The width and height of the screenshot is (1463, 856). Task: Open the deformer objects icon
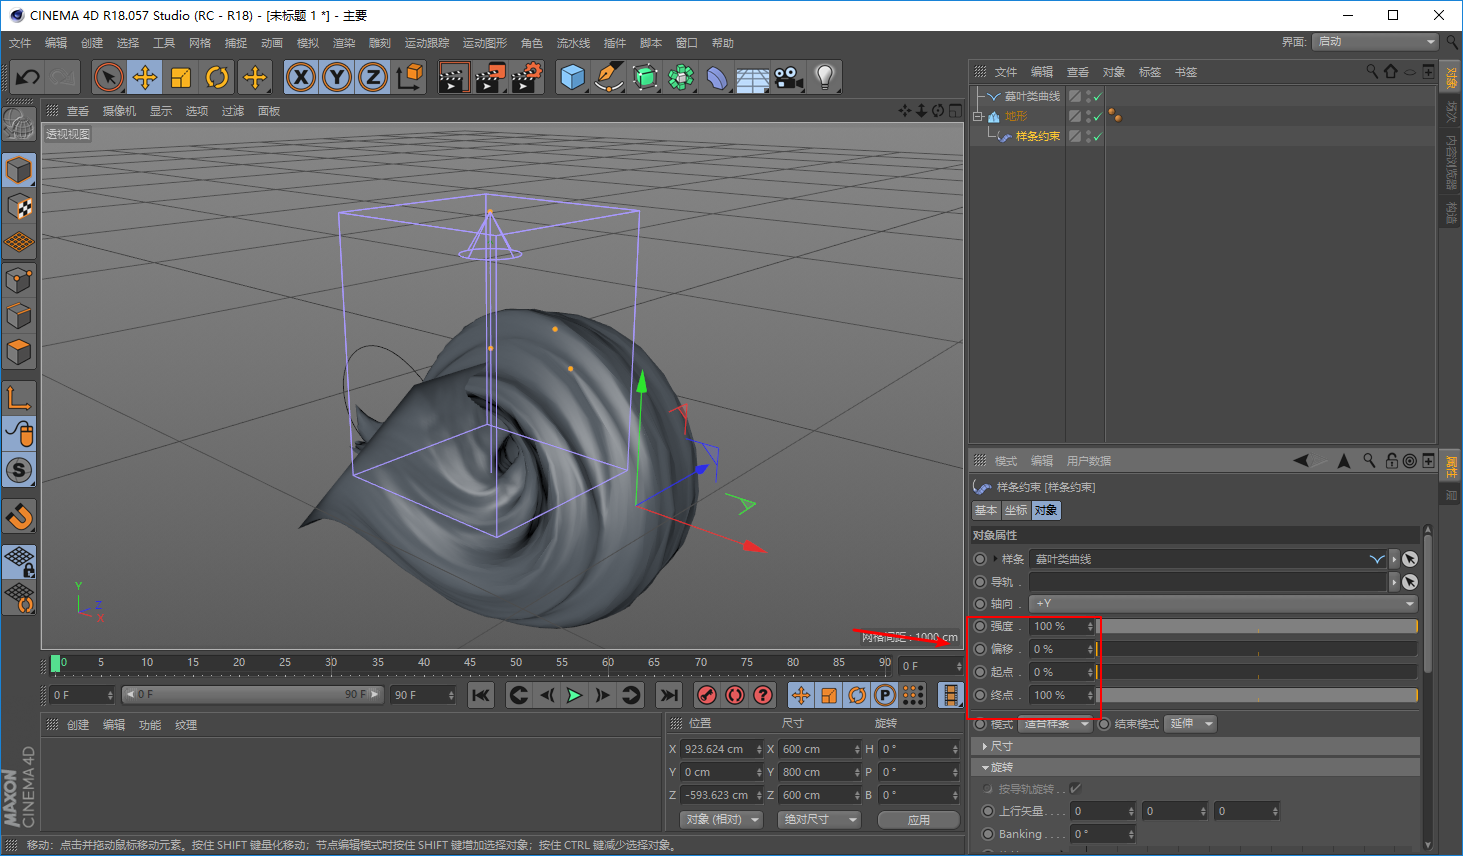[x=717, y=77]
